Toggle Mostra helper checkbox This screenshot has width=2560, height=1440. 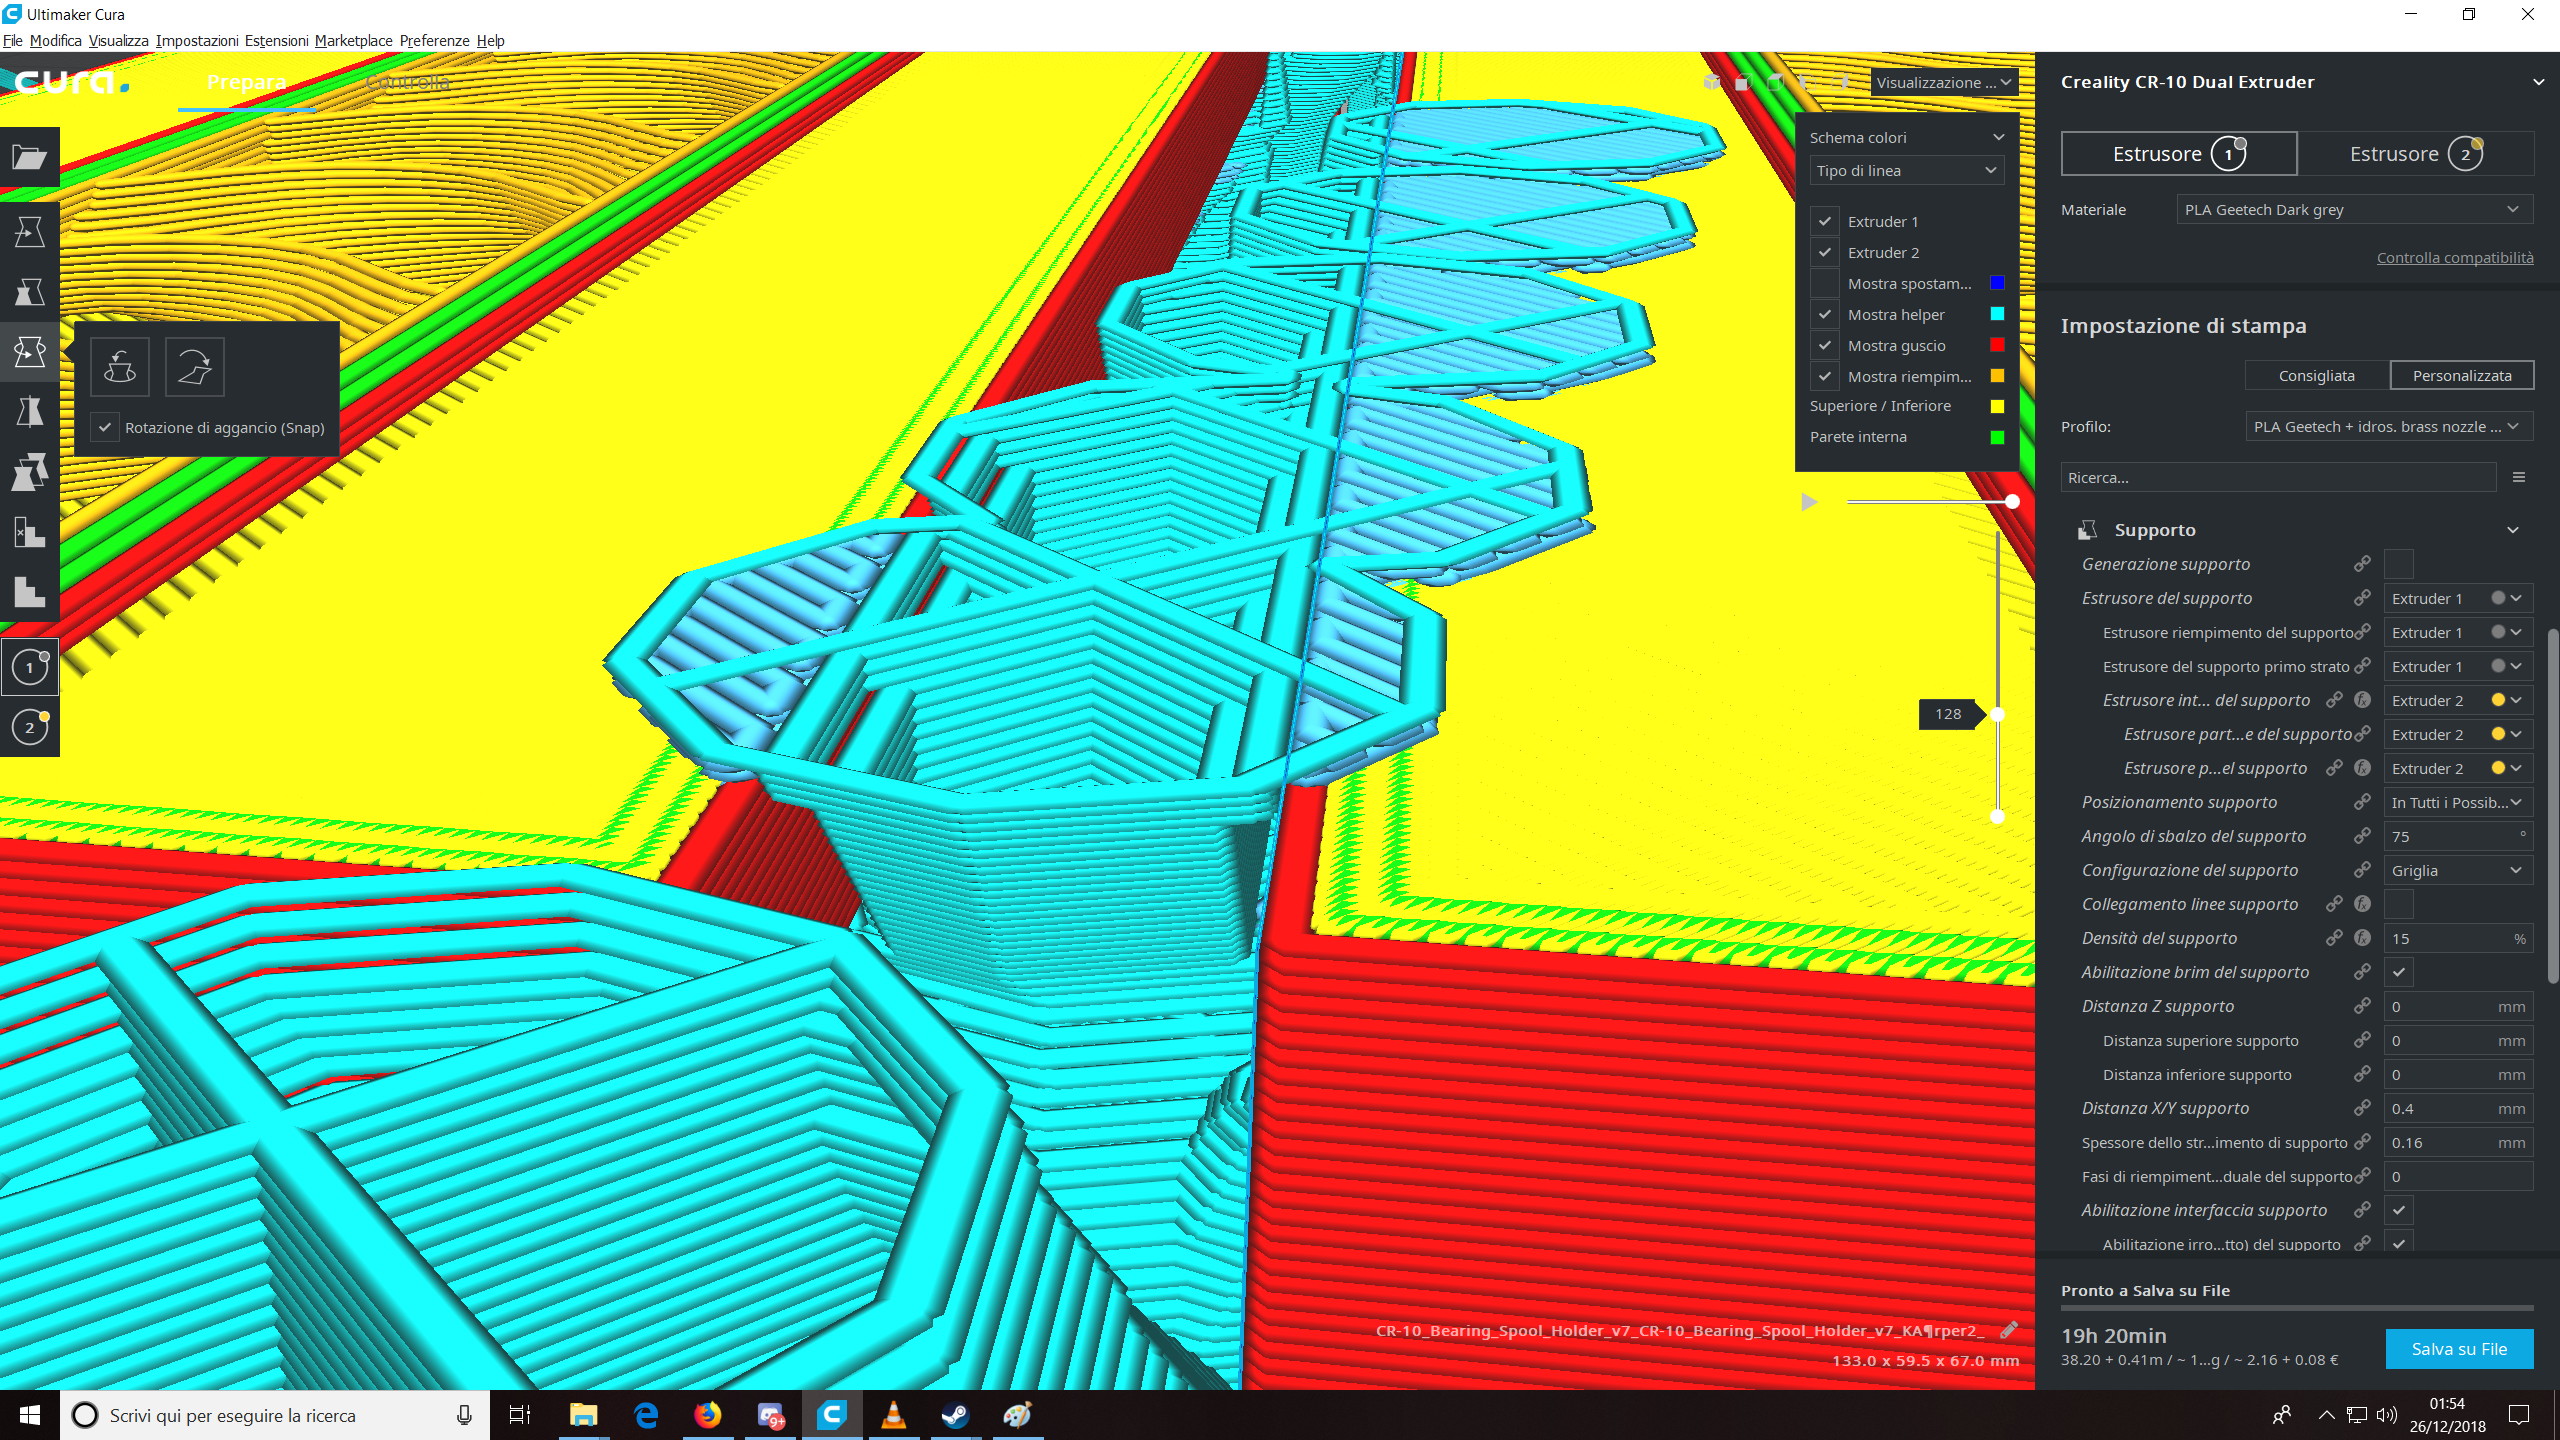(1825, 314)
